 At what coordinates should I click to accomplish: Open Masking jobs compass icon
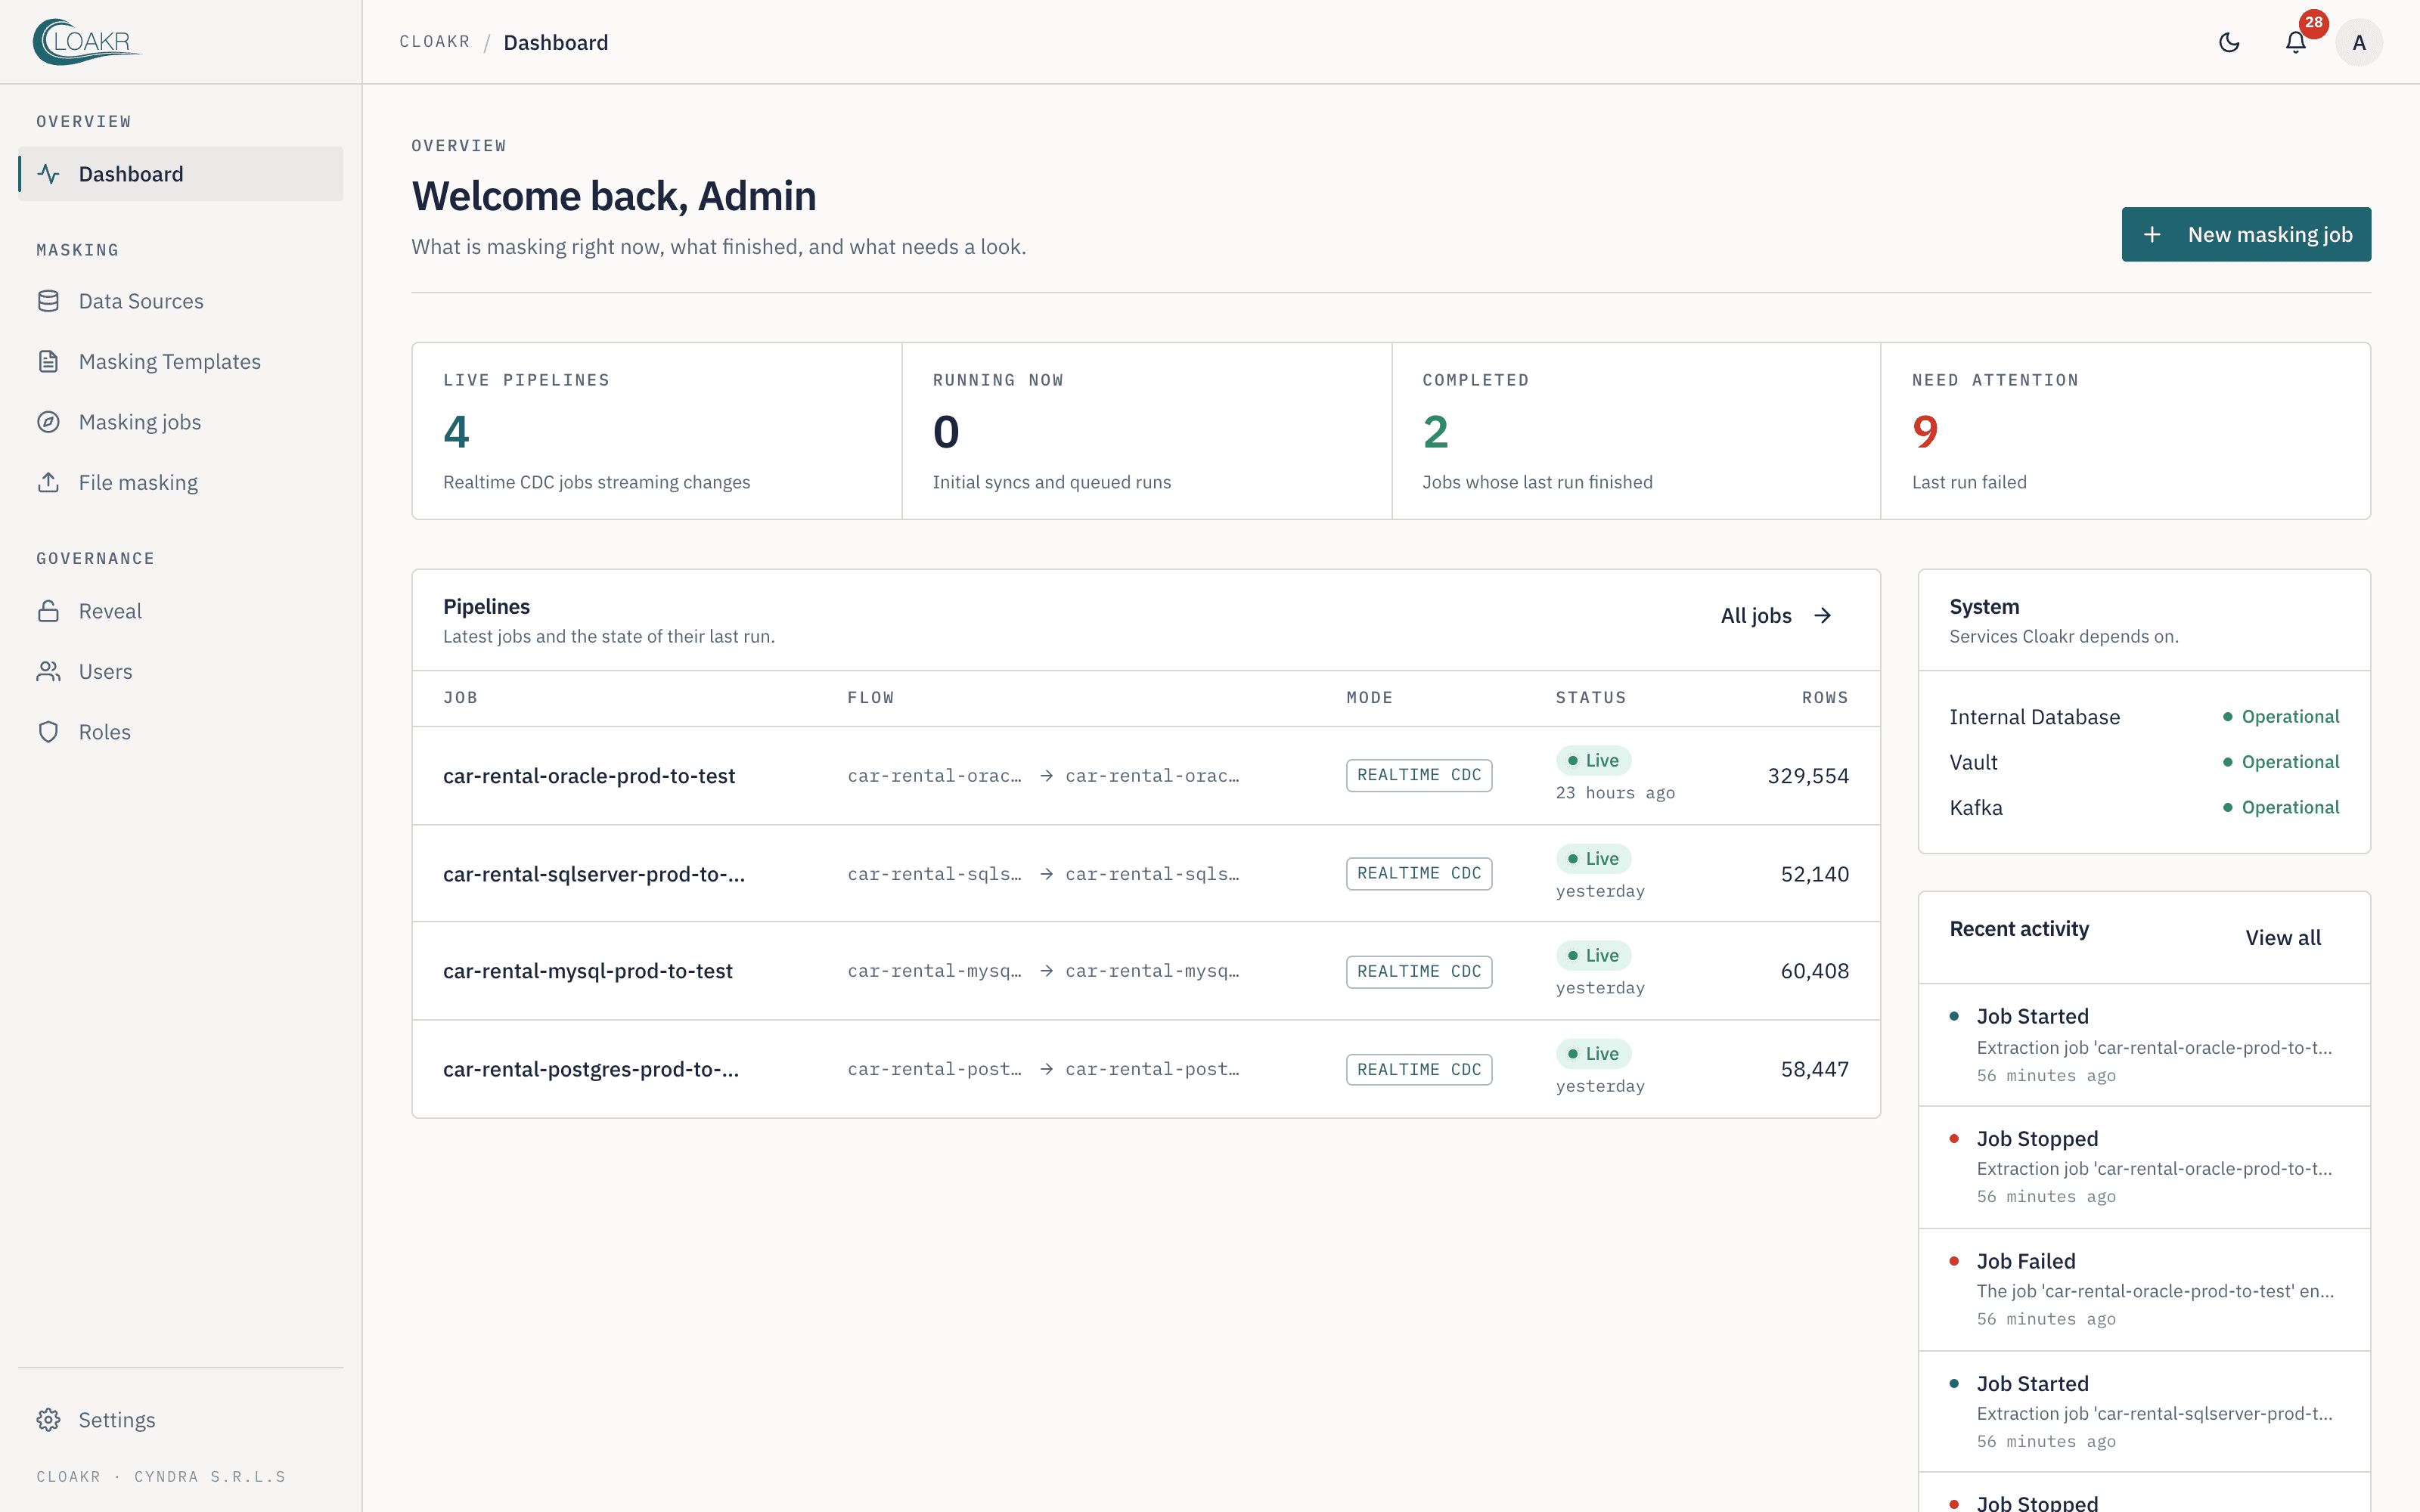pos(48,422)
